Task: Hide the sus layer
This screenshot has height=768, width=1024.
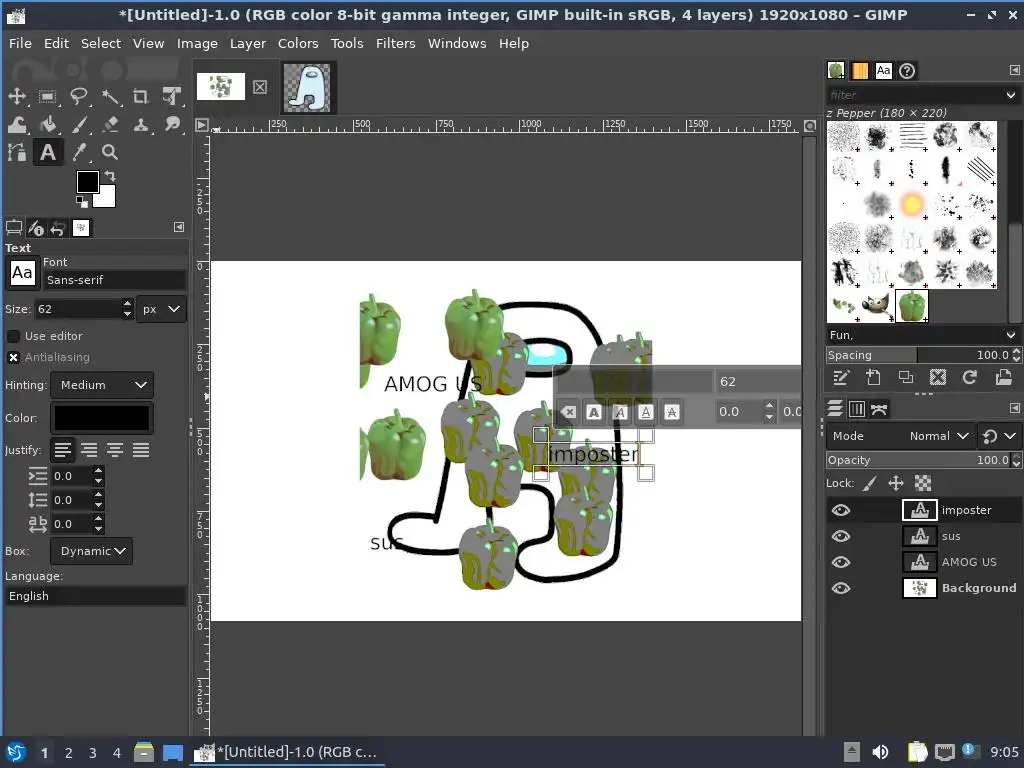Action: point(841,536)
